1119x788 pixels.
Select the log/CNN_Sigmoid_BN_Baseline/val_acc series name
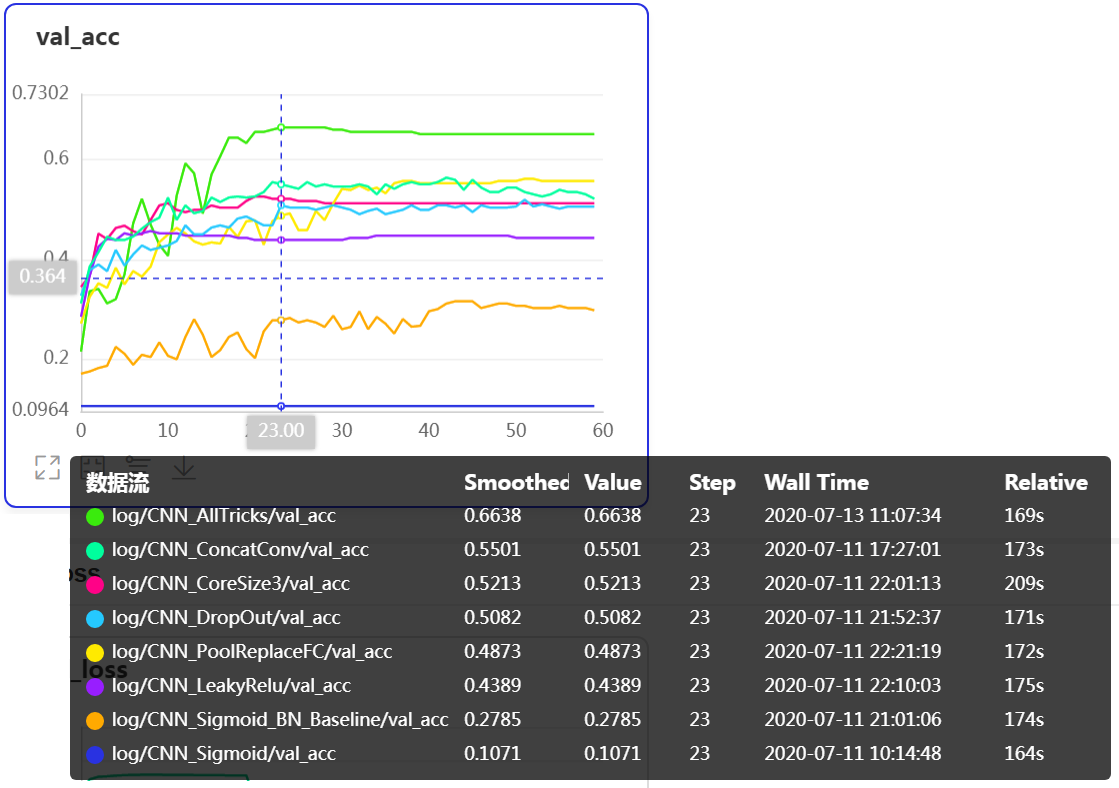click(x=280, y=719)
